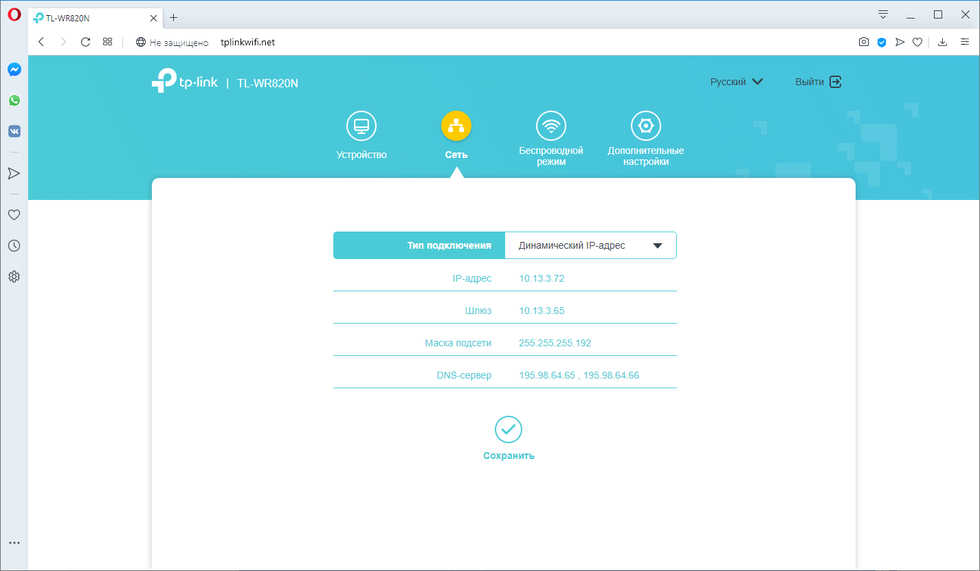Open the Устройство (Device) section icon

(x=361, y=126)
